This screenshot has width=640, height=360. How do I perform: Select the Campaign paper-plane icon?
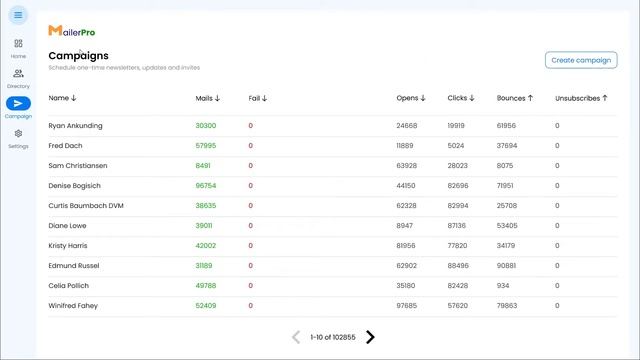coord(18,104)
